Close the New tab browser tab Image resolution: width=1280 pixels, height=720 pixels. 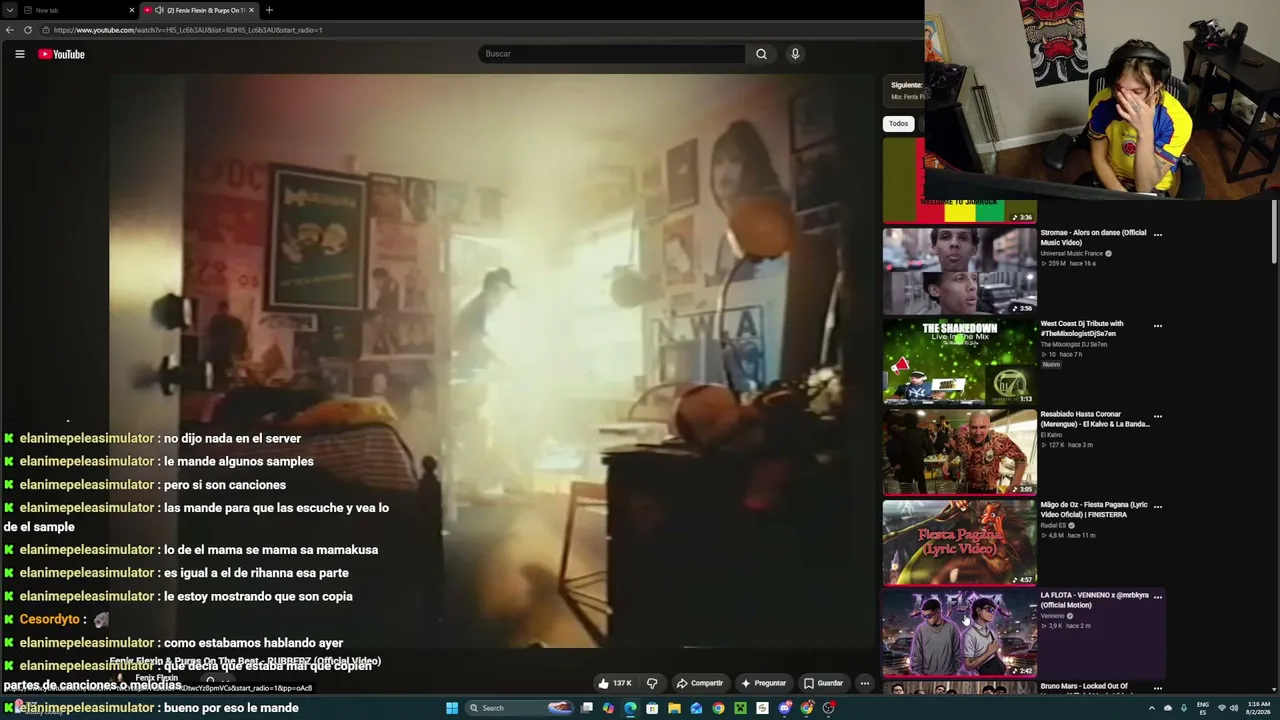click(x=132, y=10)
